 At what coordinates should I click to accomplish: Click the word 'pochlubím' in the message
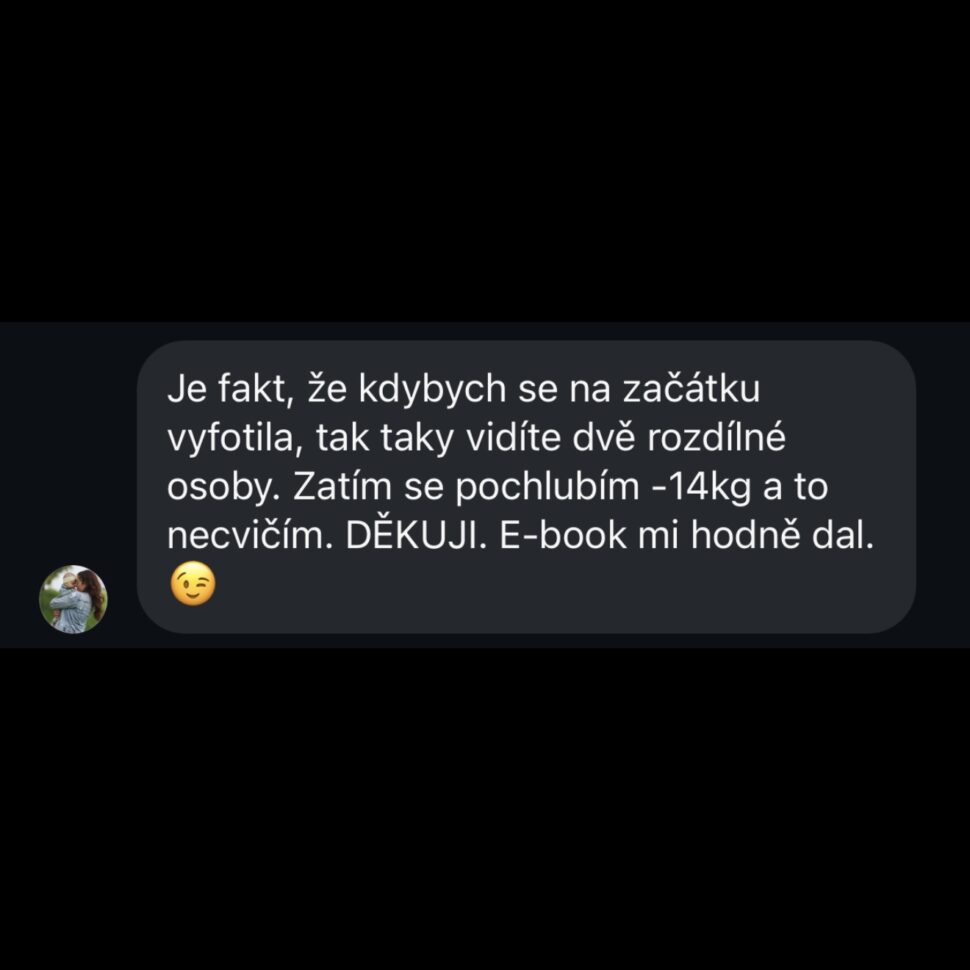point(547,487)
